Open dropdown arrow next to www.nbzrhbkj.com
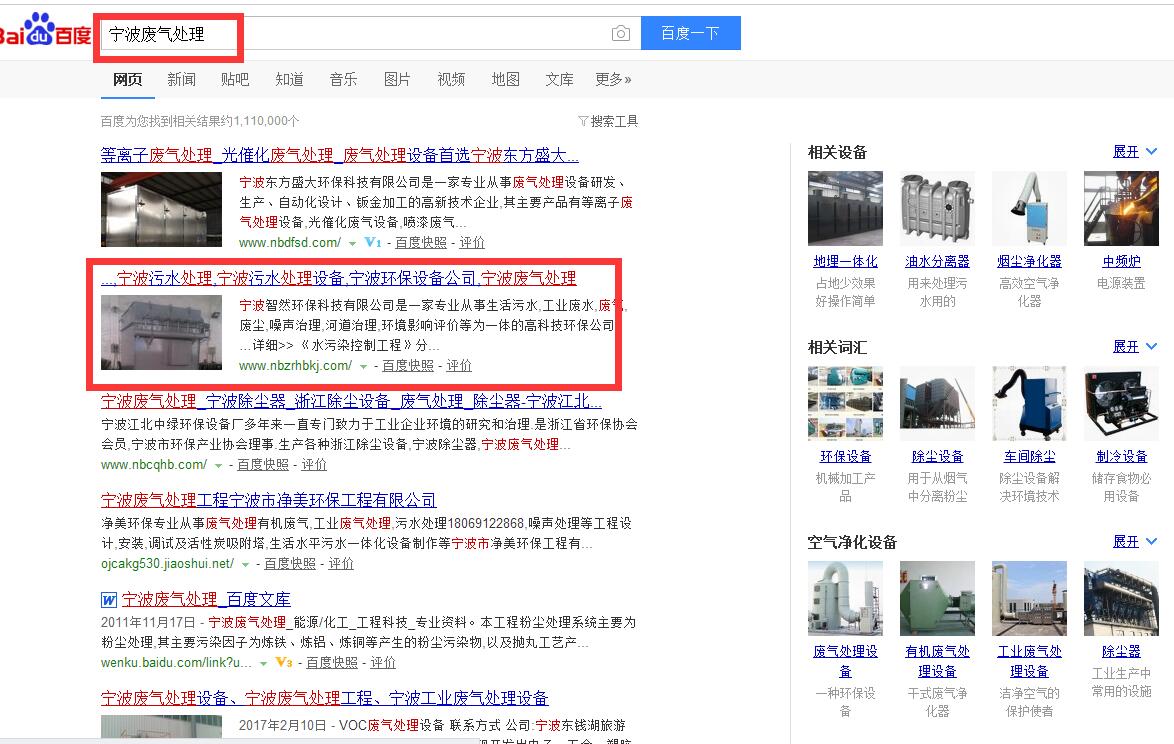Screen dimensions: 1174x744 pyautogui.click(x=363, y=366)
